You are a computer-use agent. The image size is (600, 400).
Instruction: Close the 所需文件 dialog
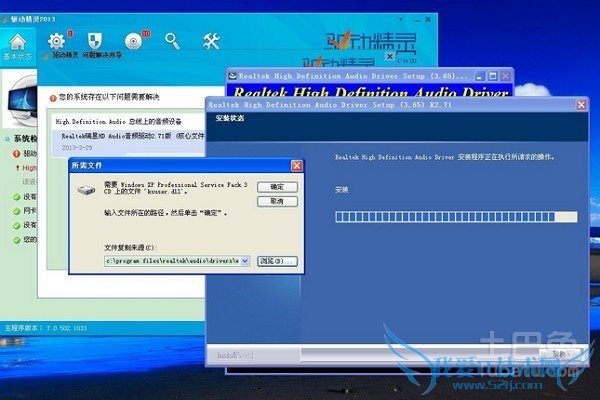pyautogui.click(x=297, y=166)
